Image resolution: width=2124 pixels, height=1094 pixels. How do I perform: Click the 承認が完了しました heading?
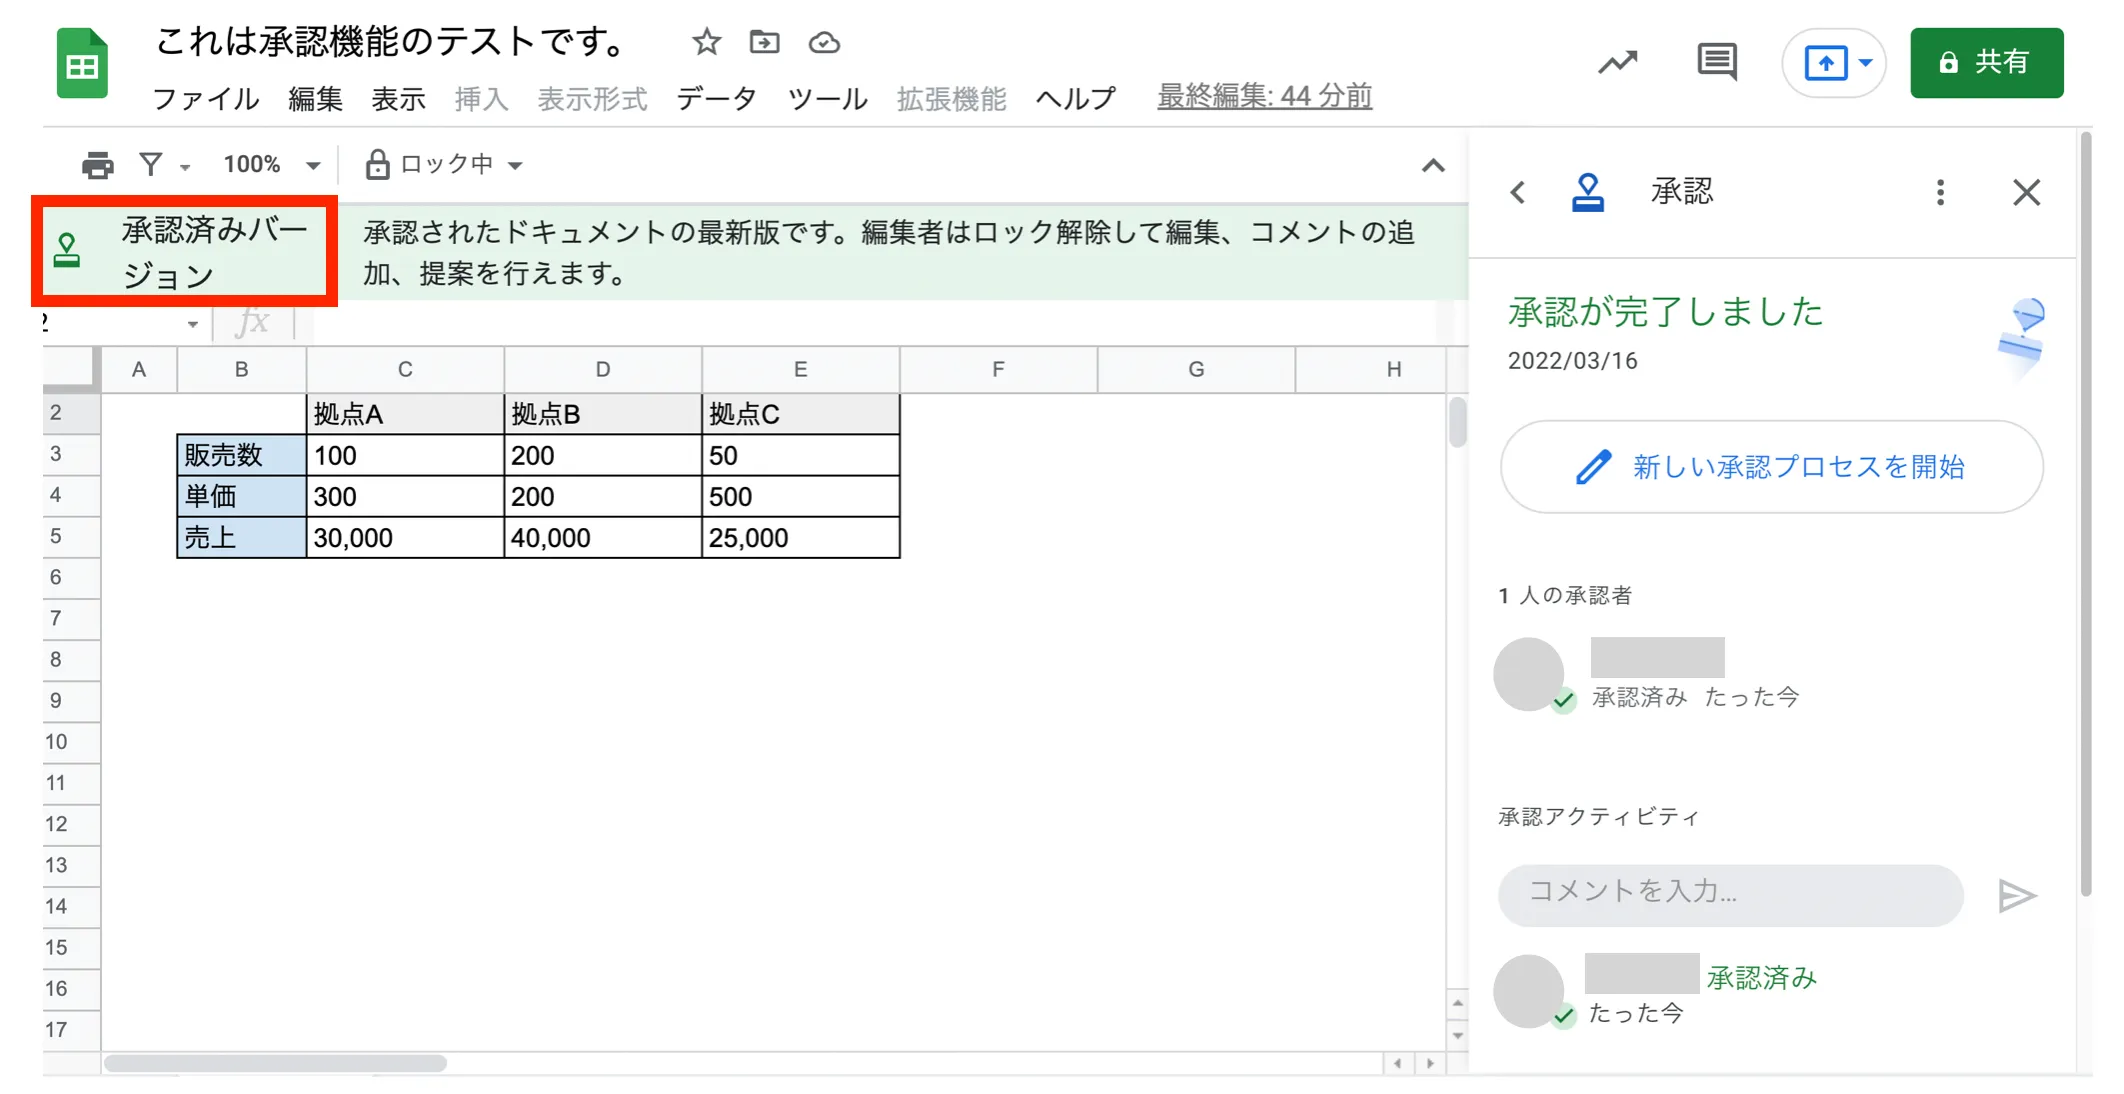point(1665,311)
